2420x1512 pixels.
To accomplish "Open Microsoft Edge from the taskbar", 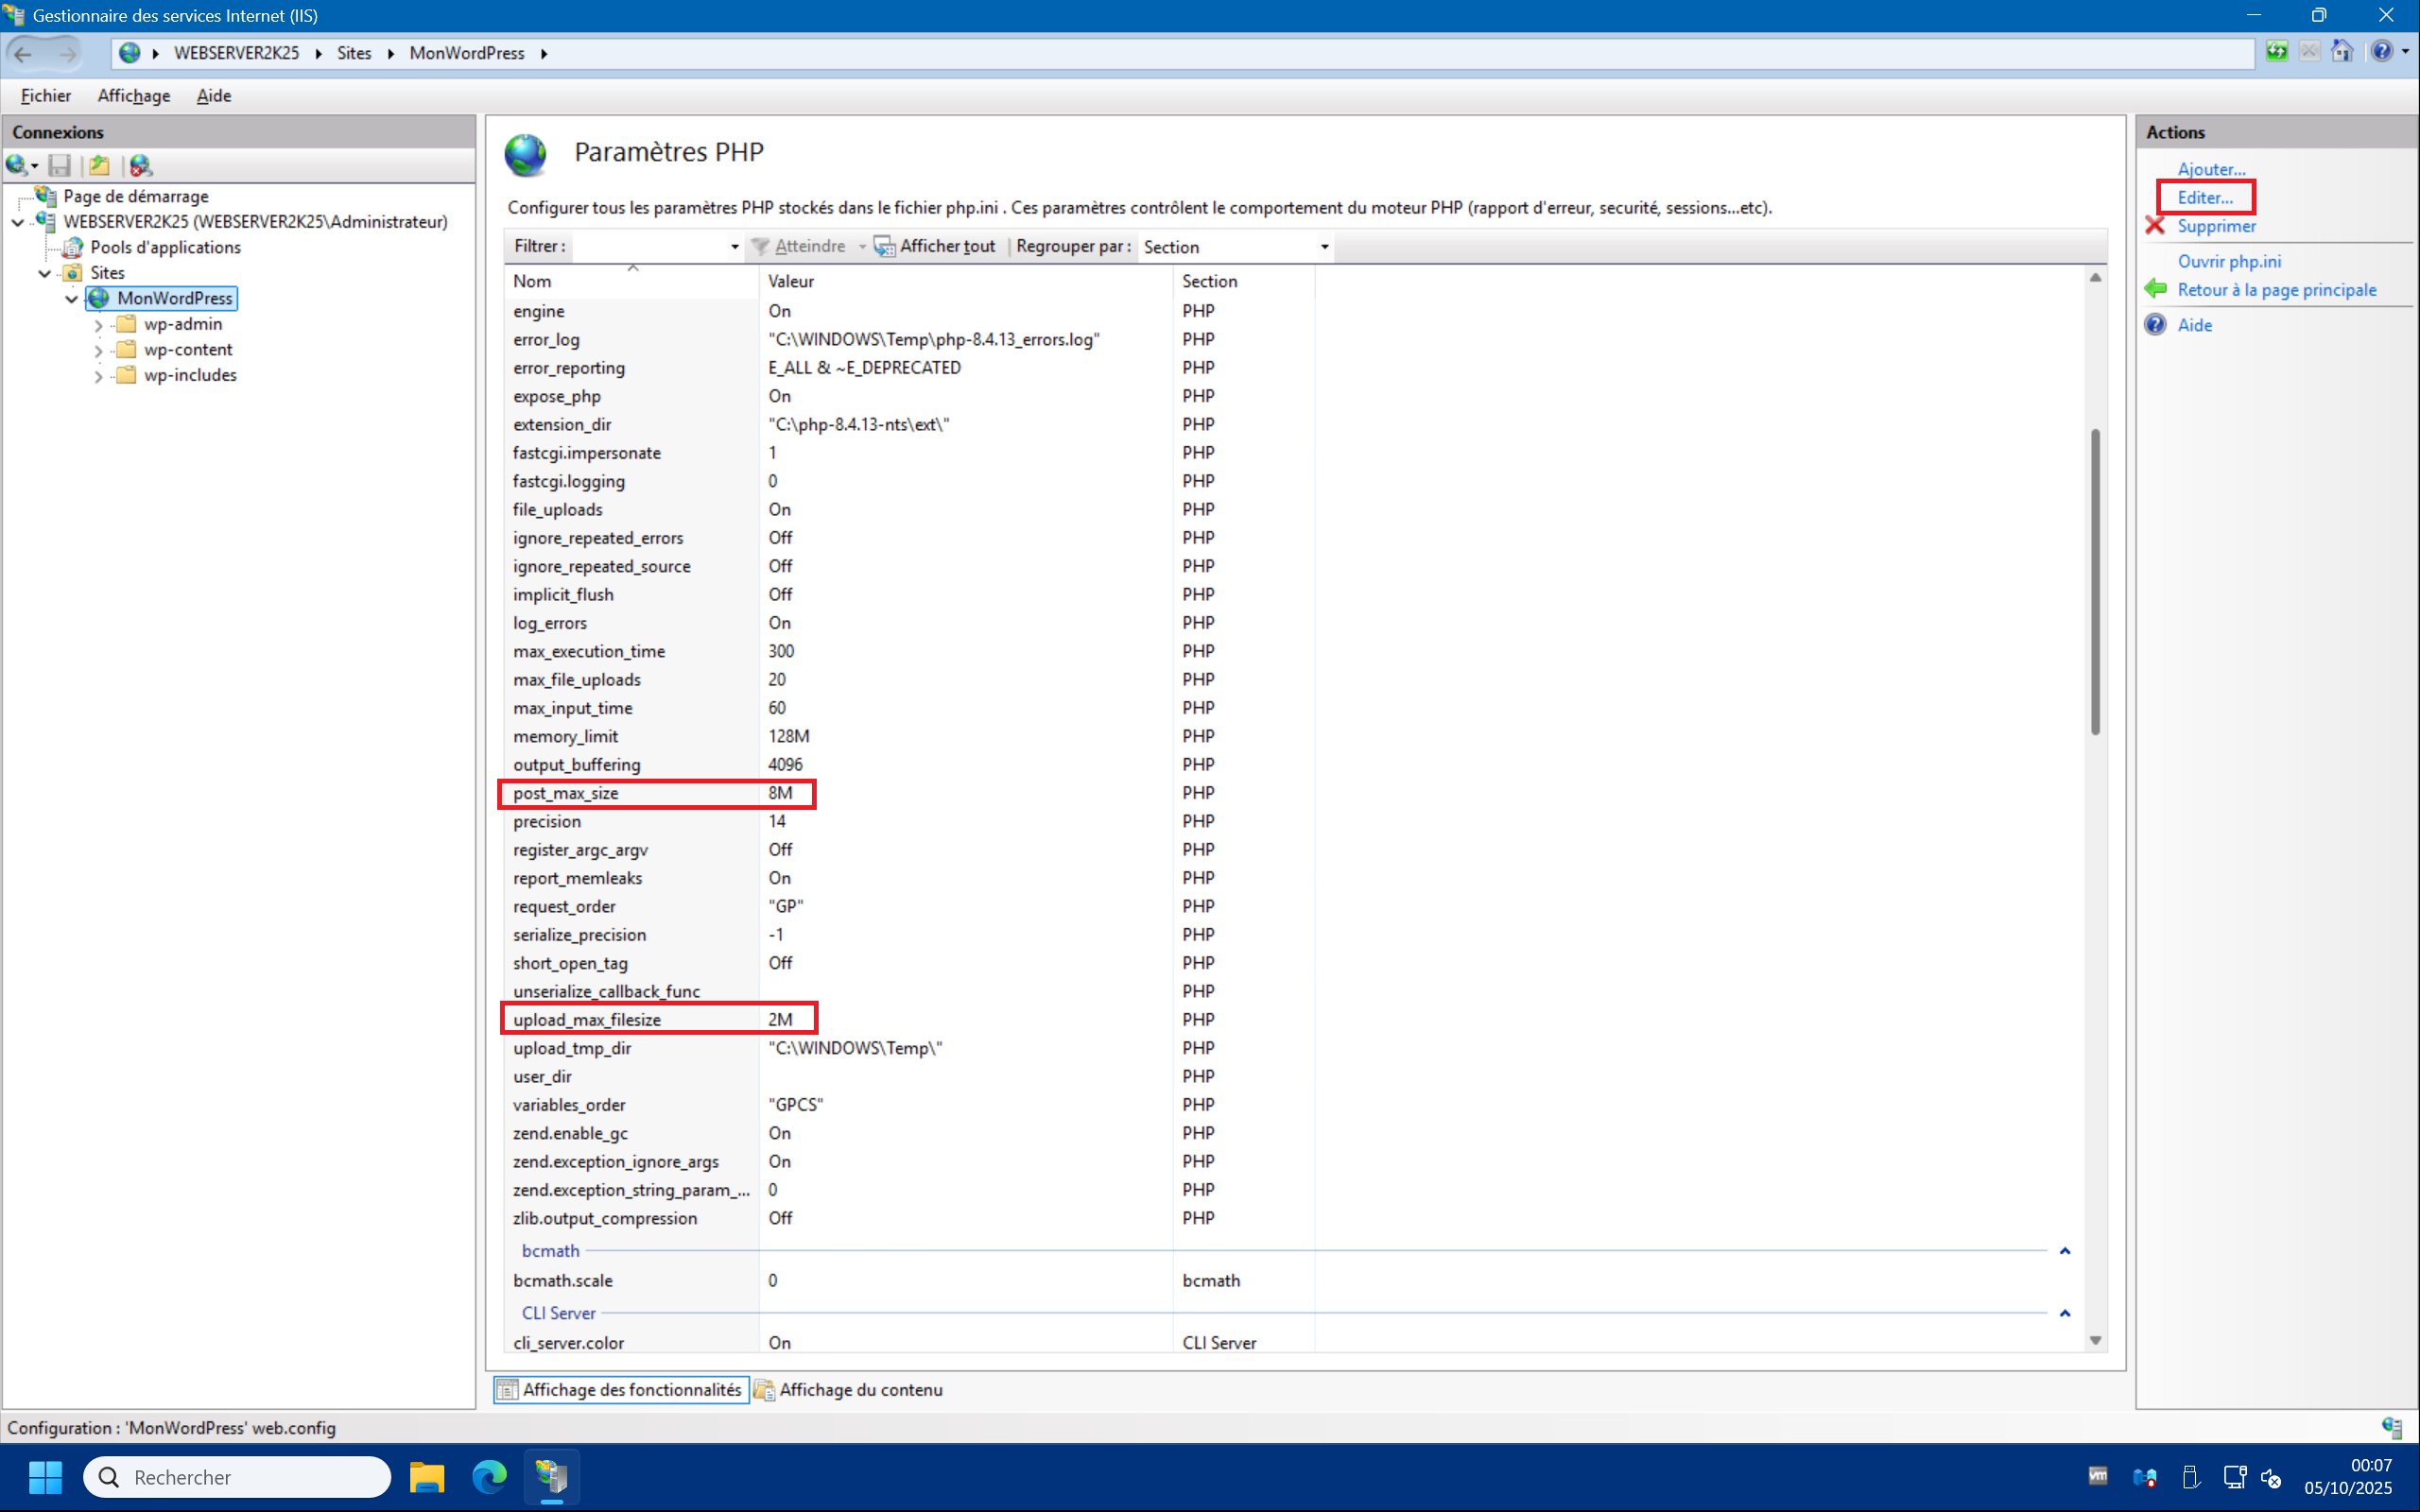I will tap(489, 1476).
